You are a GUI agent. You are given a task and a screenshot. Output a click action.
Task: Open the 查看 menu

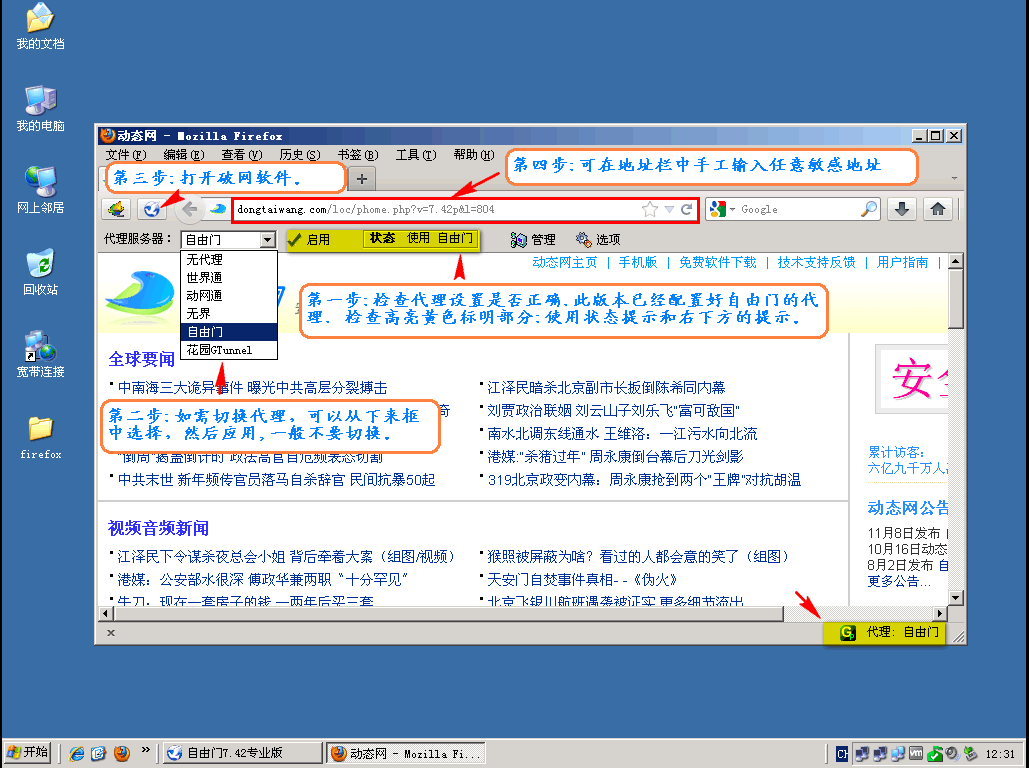click(242, 155)
